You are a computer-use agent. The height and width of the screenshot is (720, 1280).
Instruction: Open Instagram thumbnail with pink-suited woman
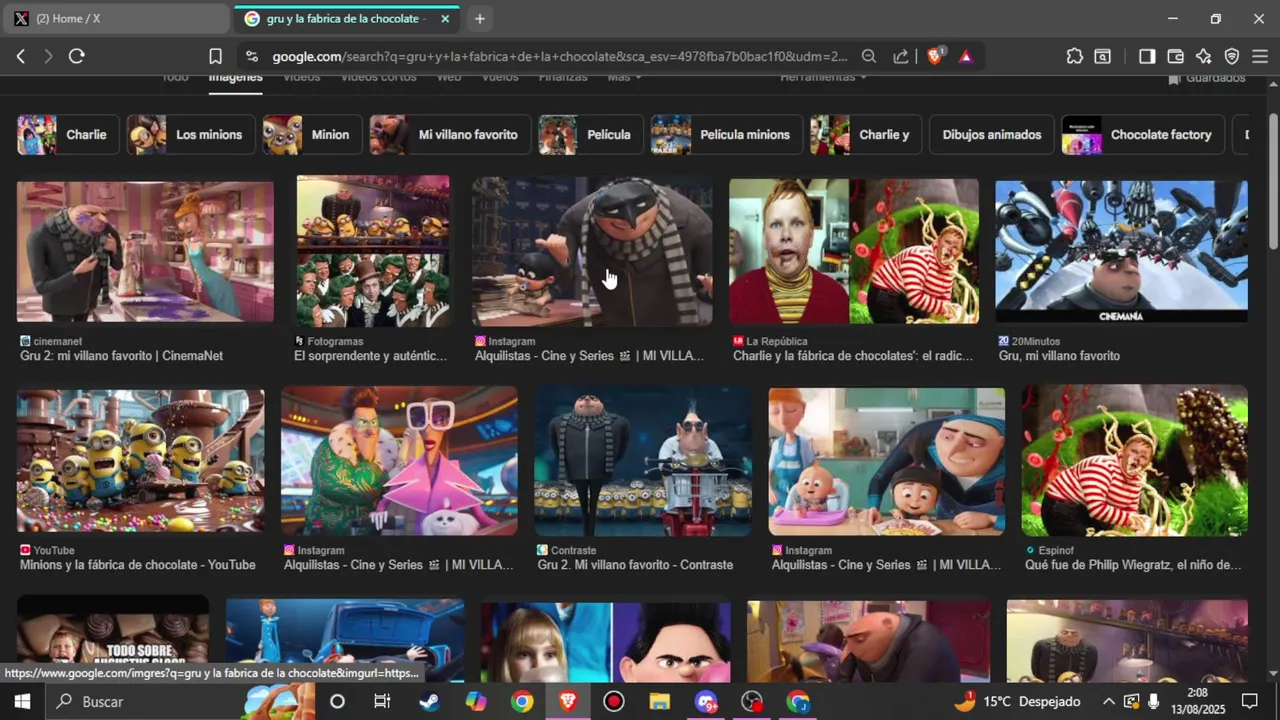tap(399, 461)
